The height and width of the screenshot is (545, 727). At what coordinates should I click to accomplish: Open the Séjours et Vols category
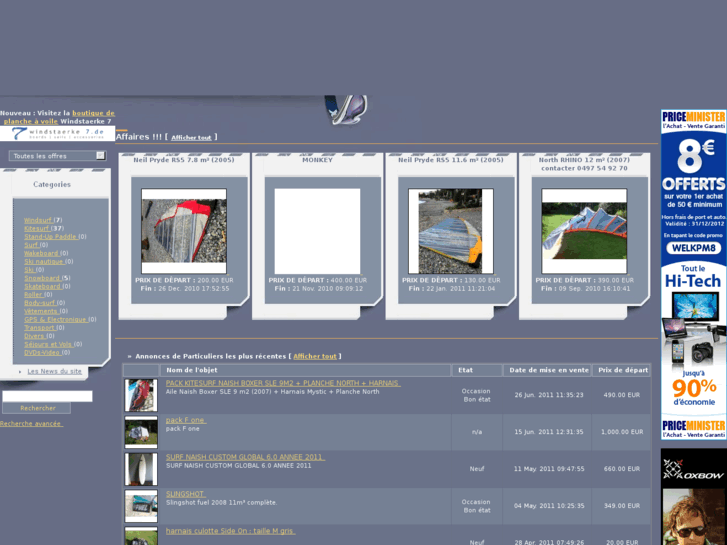tap(49, 344)
